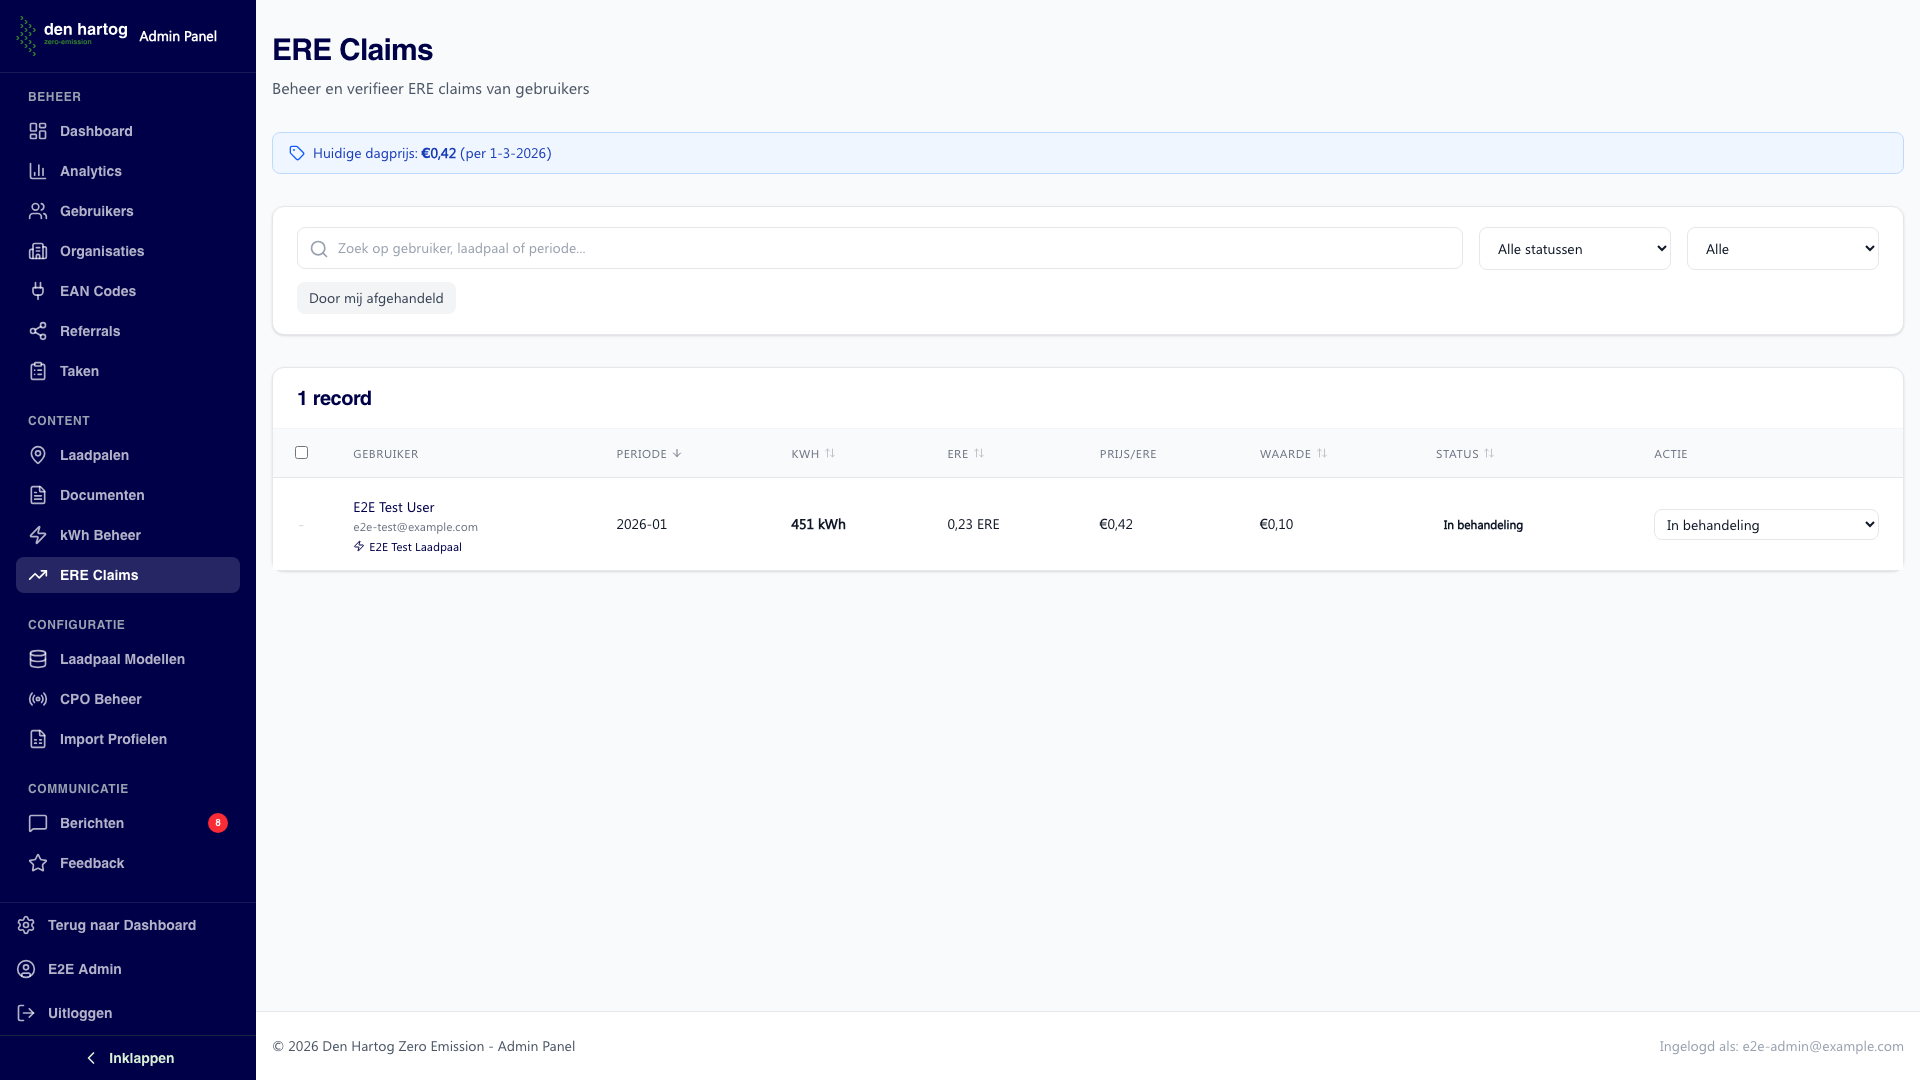Click the Feedback star icon
This screenshot has height=1080, width=1920.
point(38,863)
